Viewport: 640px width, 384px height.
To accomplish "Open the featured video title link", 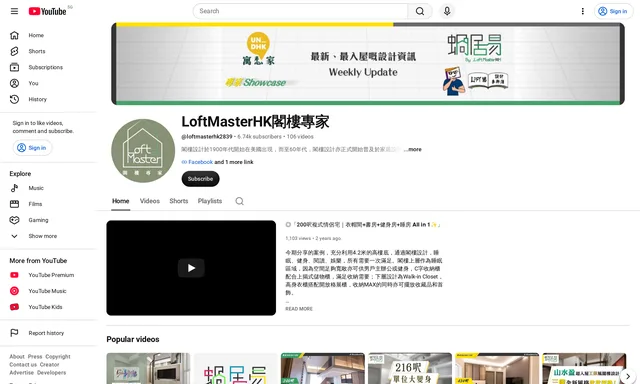I will (x=363, y=225).
